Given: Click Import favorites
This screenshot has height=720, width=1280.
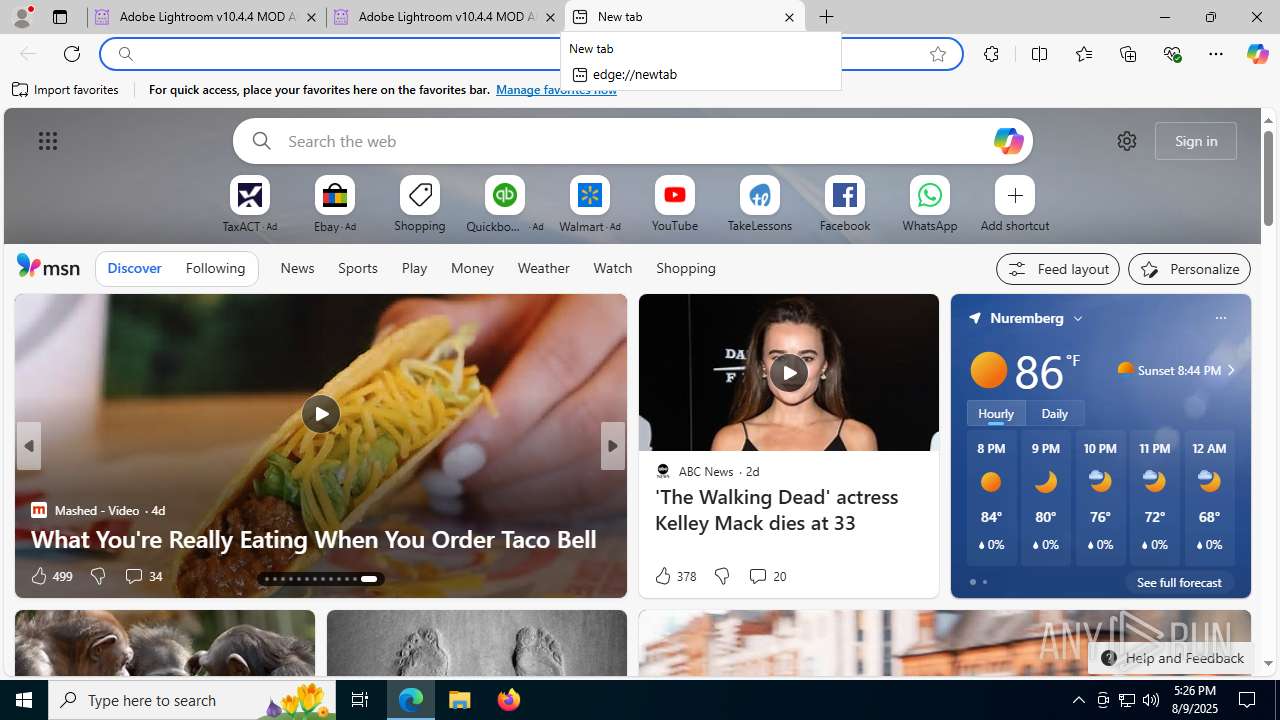Looking at the screenshot, I should coord(66,90).
